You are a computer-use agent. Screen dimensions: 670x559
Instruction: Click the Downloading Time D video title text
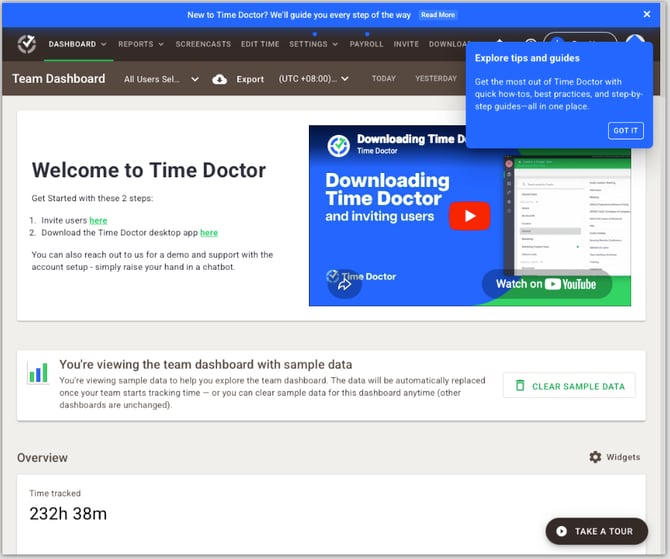click(411, 139)
